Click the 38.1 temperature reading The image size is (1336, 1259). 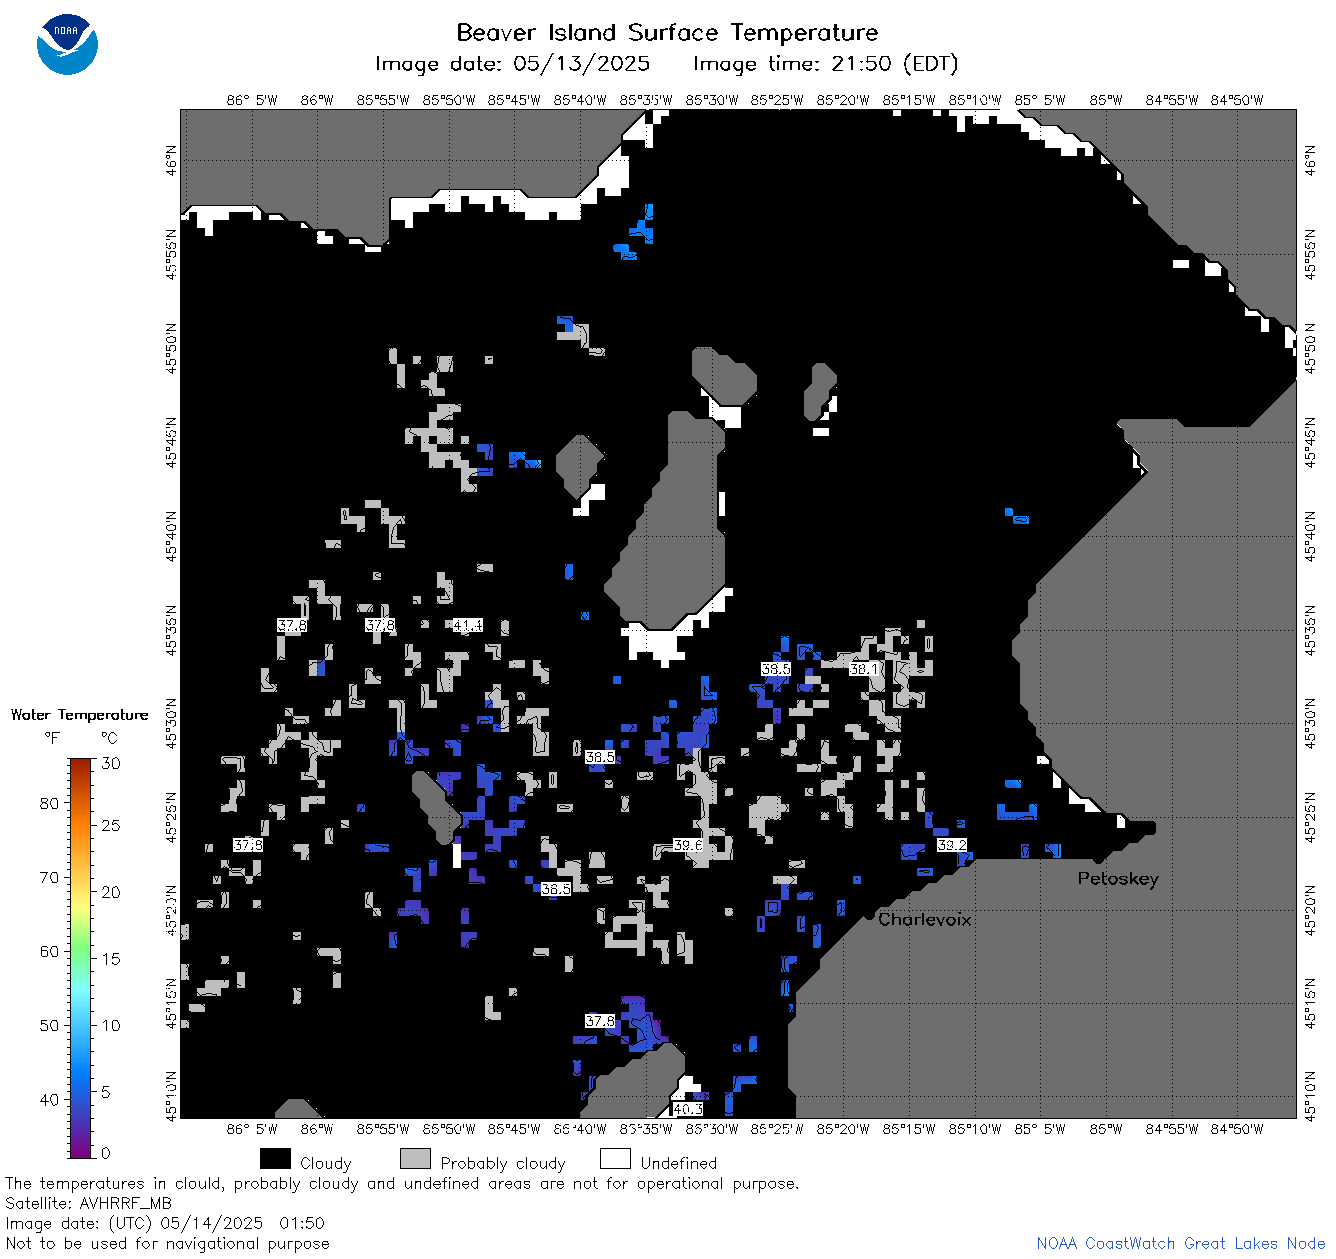point(864,669)
